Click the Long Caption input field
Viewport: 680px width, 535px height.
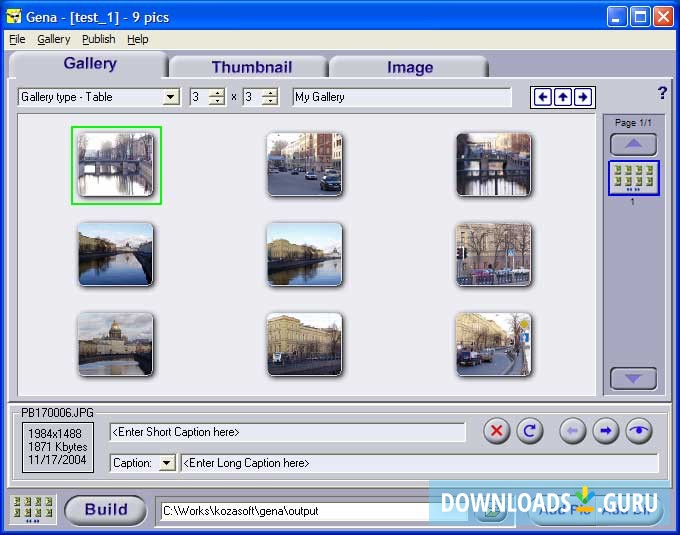tap(419, 463)
